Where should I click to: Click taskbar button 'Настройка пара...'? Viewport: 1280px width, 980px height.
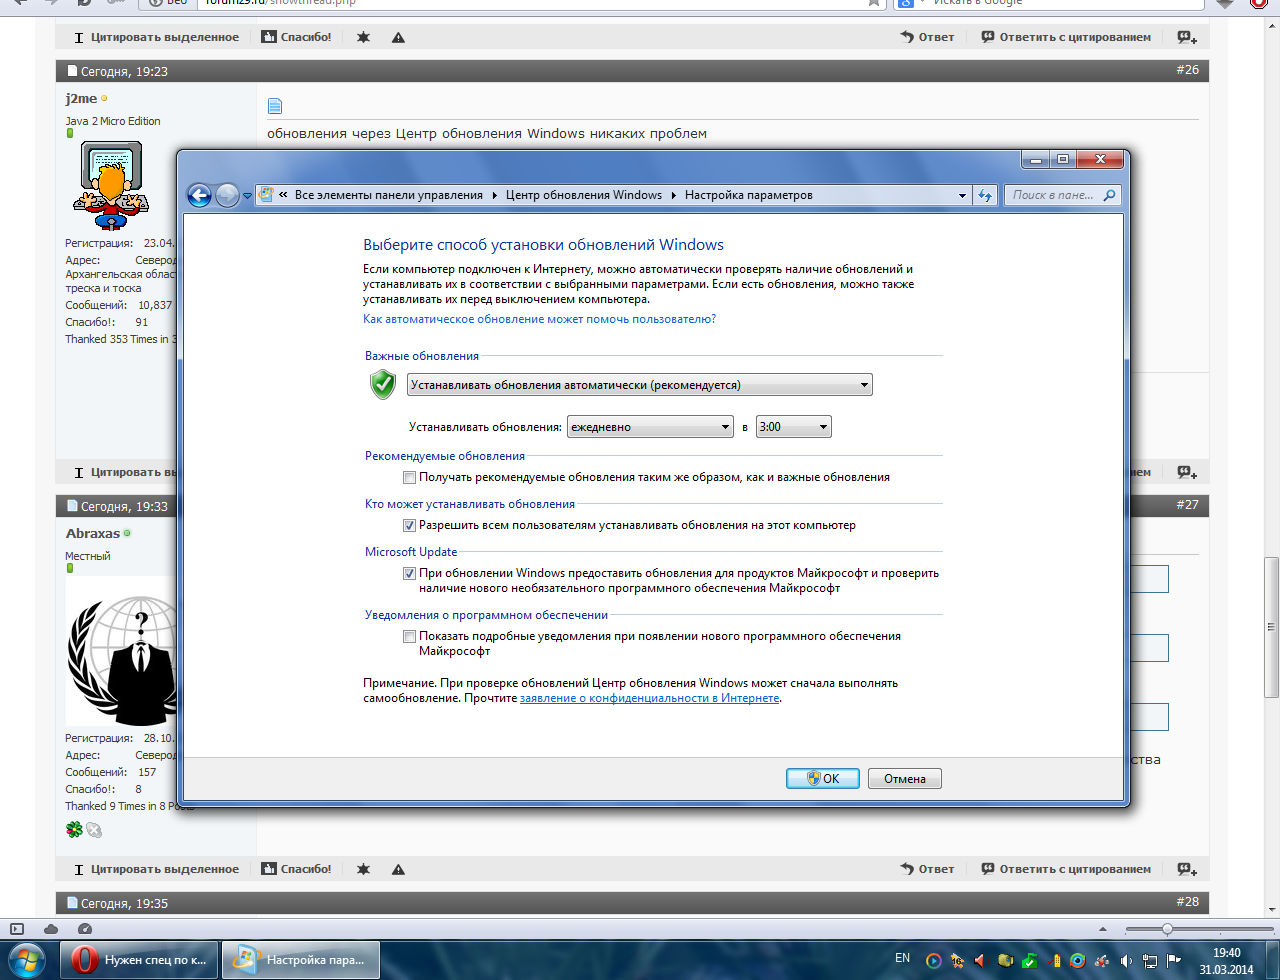(x=301, y=960)
